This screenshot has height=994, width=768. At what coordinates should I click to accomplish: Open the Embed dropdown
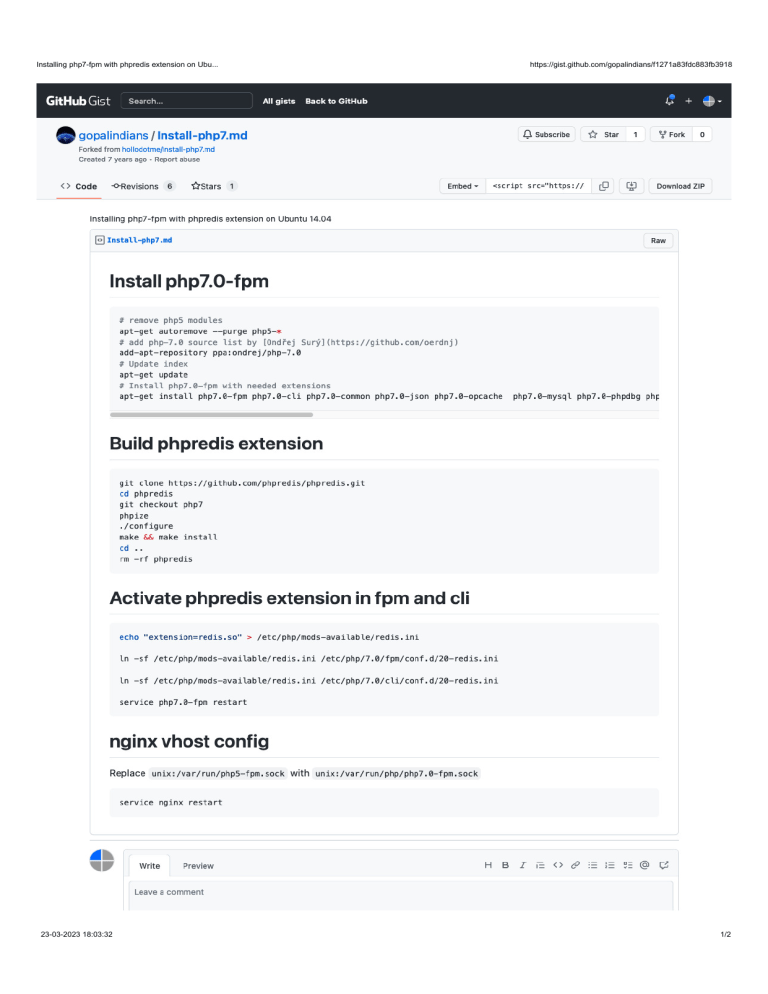coord(461,185)
